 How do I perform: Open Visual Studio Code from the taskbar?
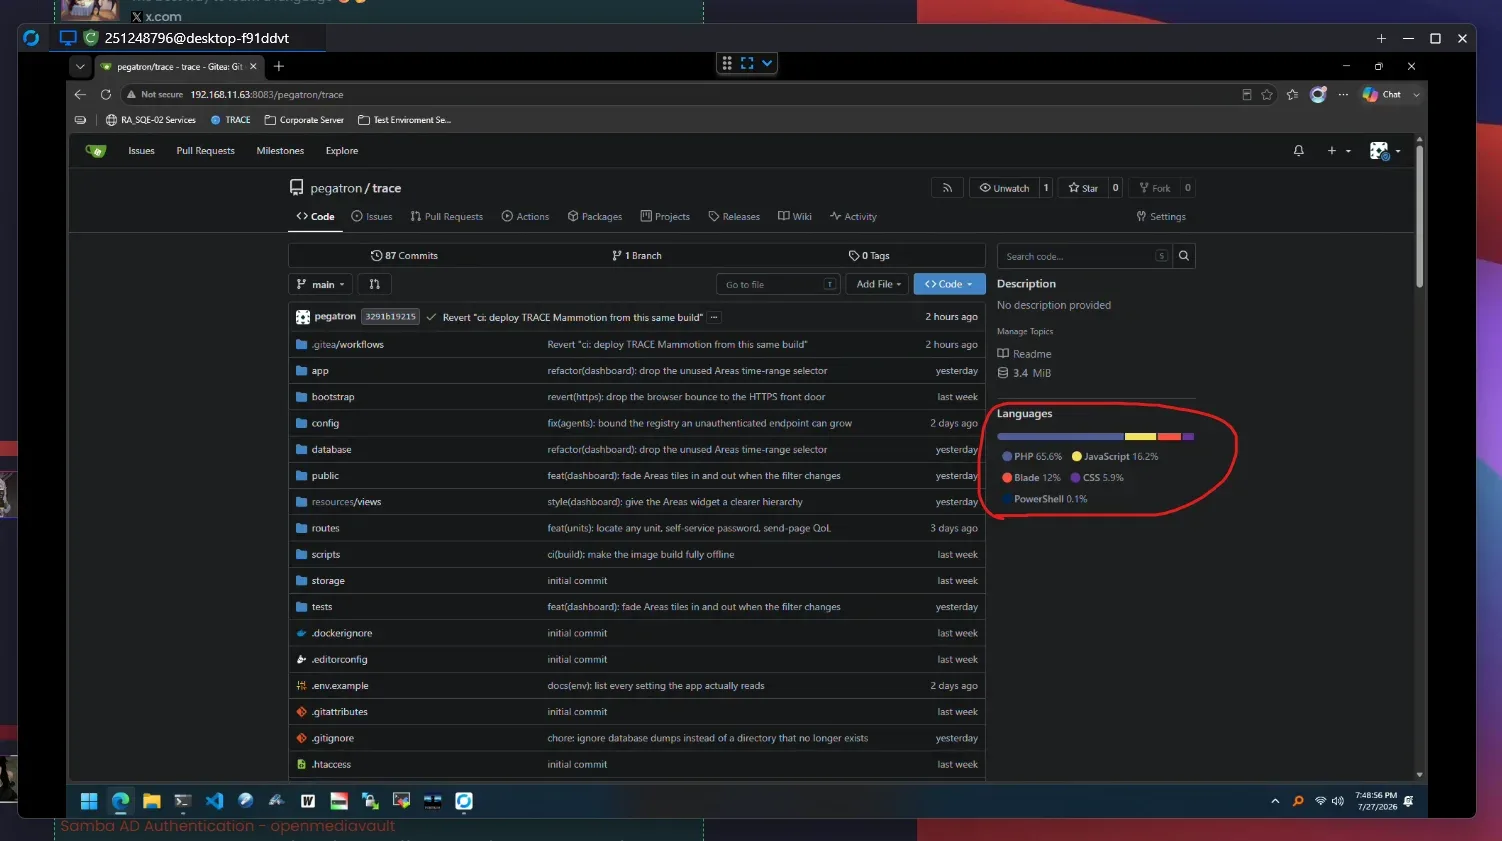click(x=214, y=801)
